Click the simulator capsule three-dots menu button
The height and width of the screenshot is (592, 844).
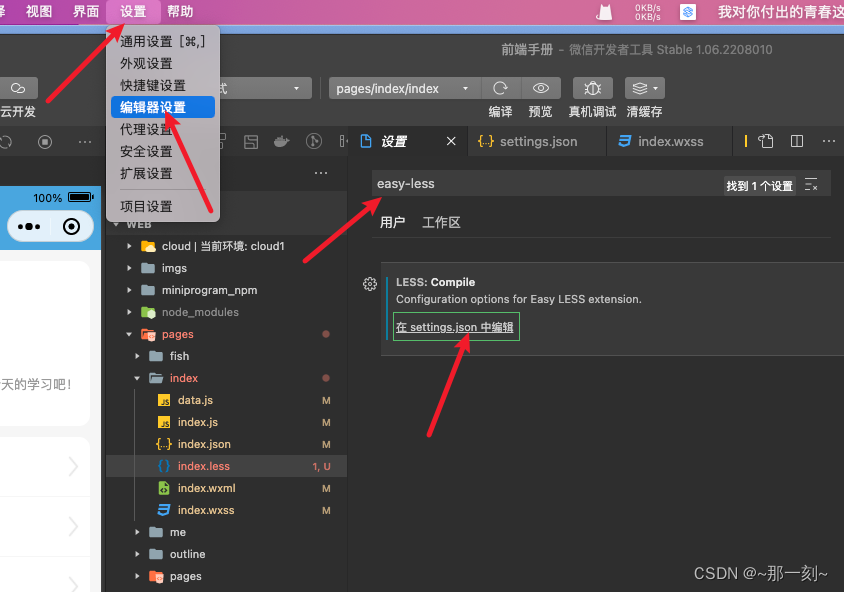[x=29, y=227]
